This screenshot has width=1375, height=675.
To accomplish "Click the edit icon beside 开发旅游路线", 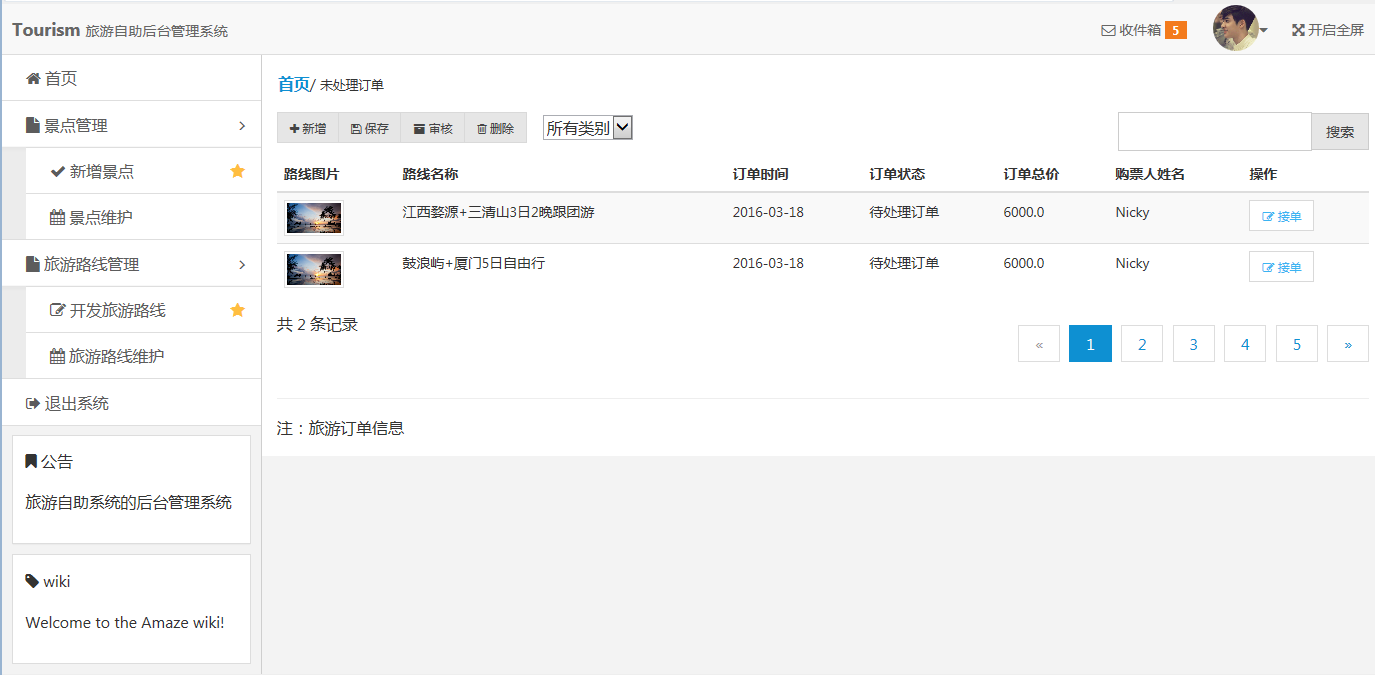I will 58,310.
